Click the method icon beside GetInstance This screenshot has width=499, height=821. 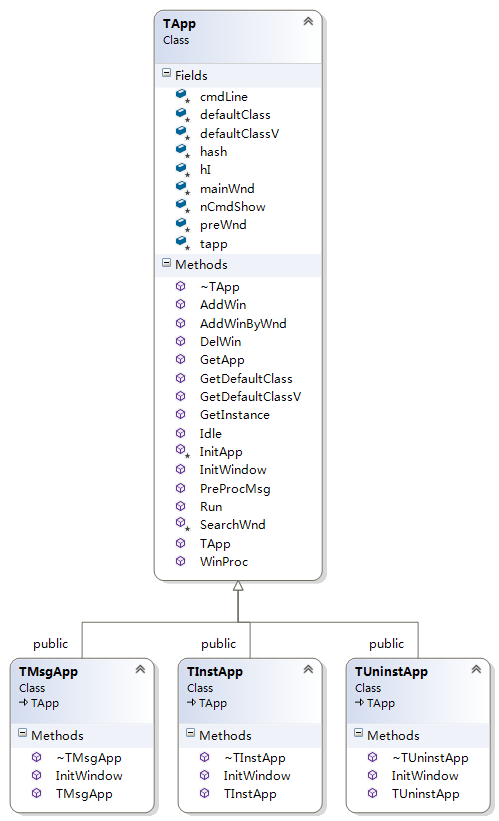click(181, 414)
